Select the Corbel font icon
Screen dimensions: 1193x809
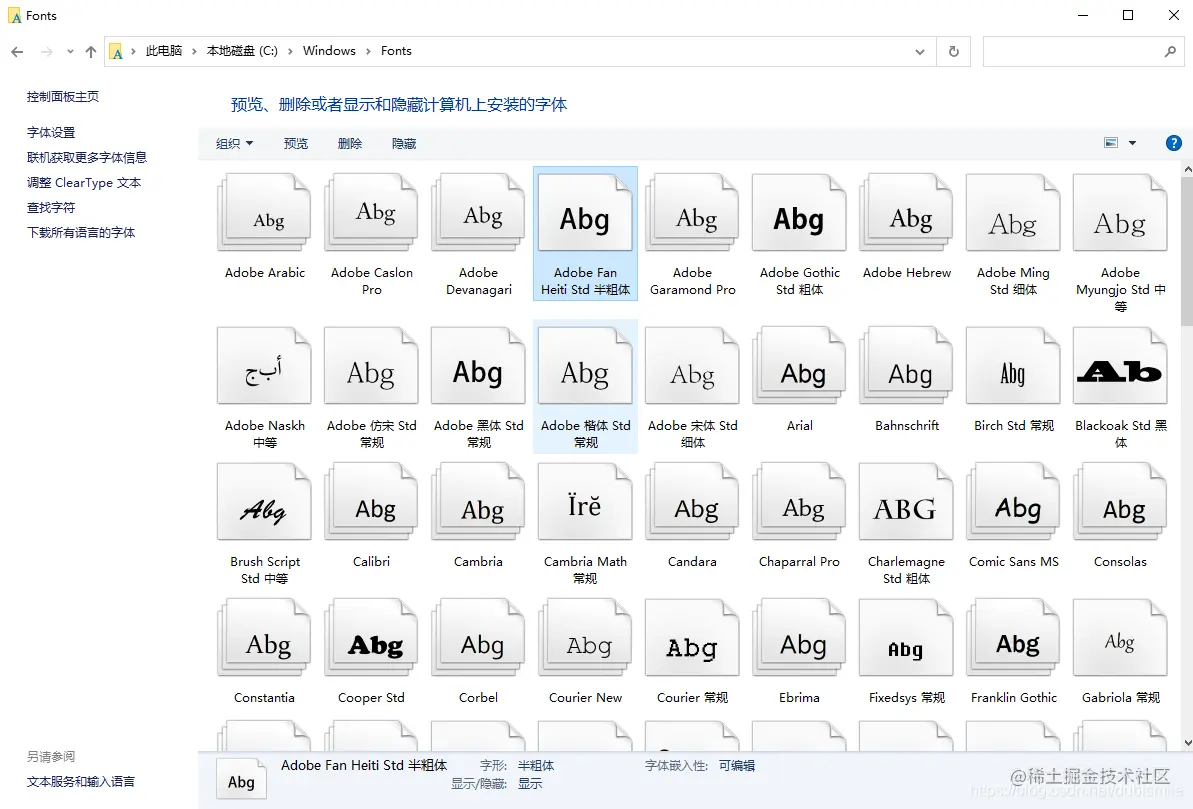[479, 639]
